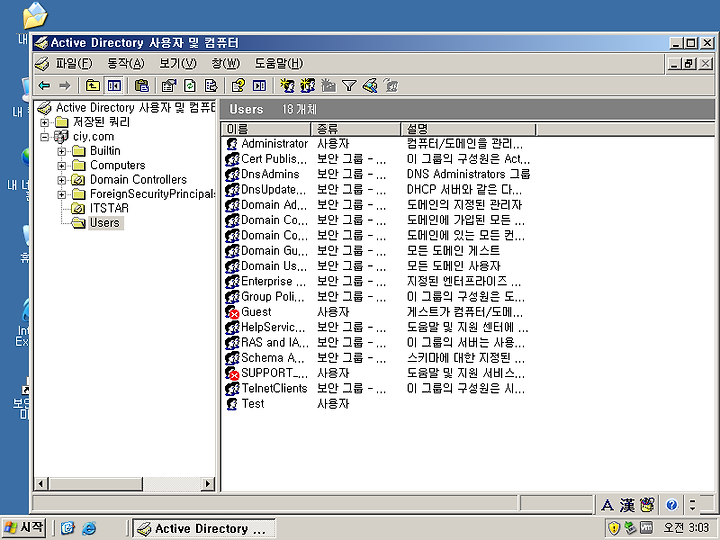Go back using the Back arrow
The image size is (720, 540).
(45, 85)
